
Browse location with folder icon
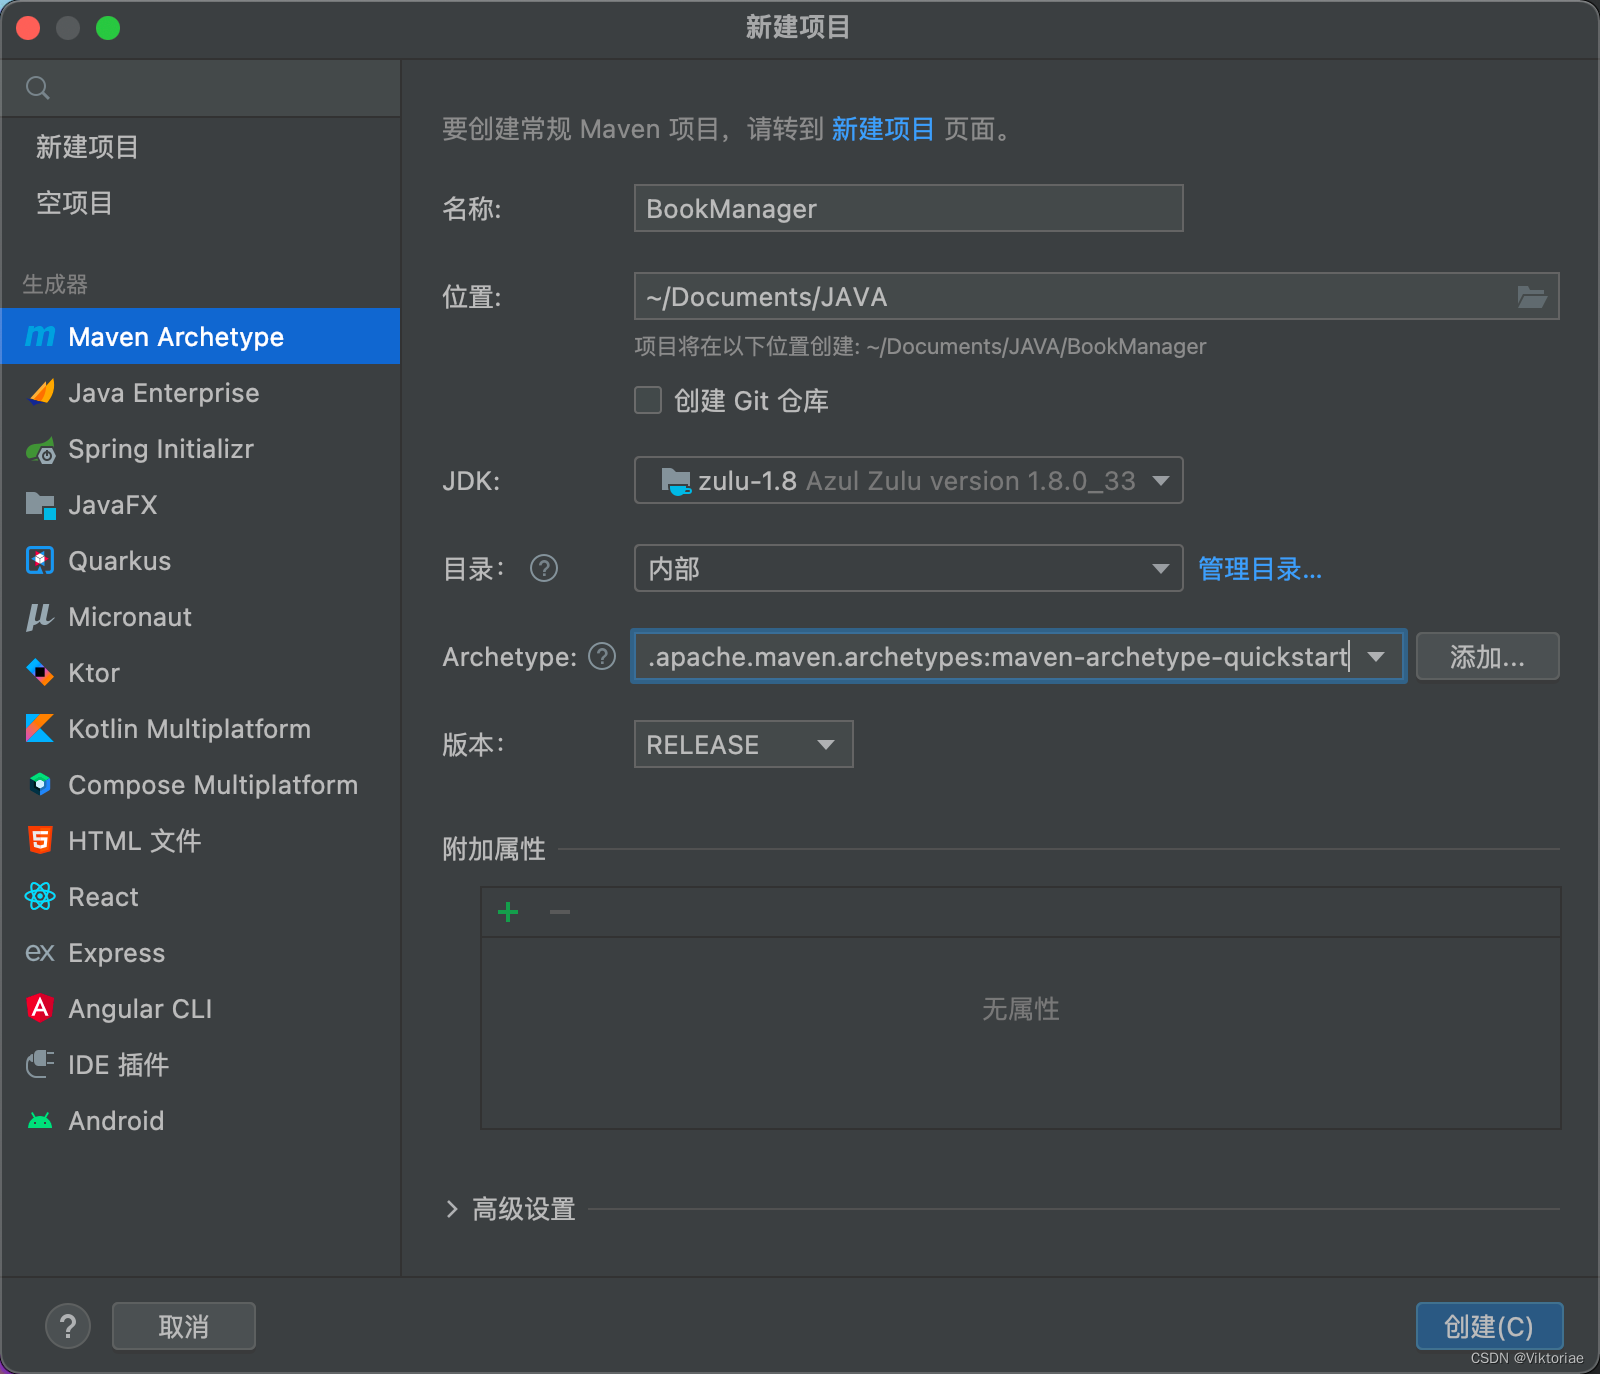click(1532, 297)
